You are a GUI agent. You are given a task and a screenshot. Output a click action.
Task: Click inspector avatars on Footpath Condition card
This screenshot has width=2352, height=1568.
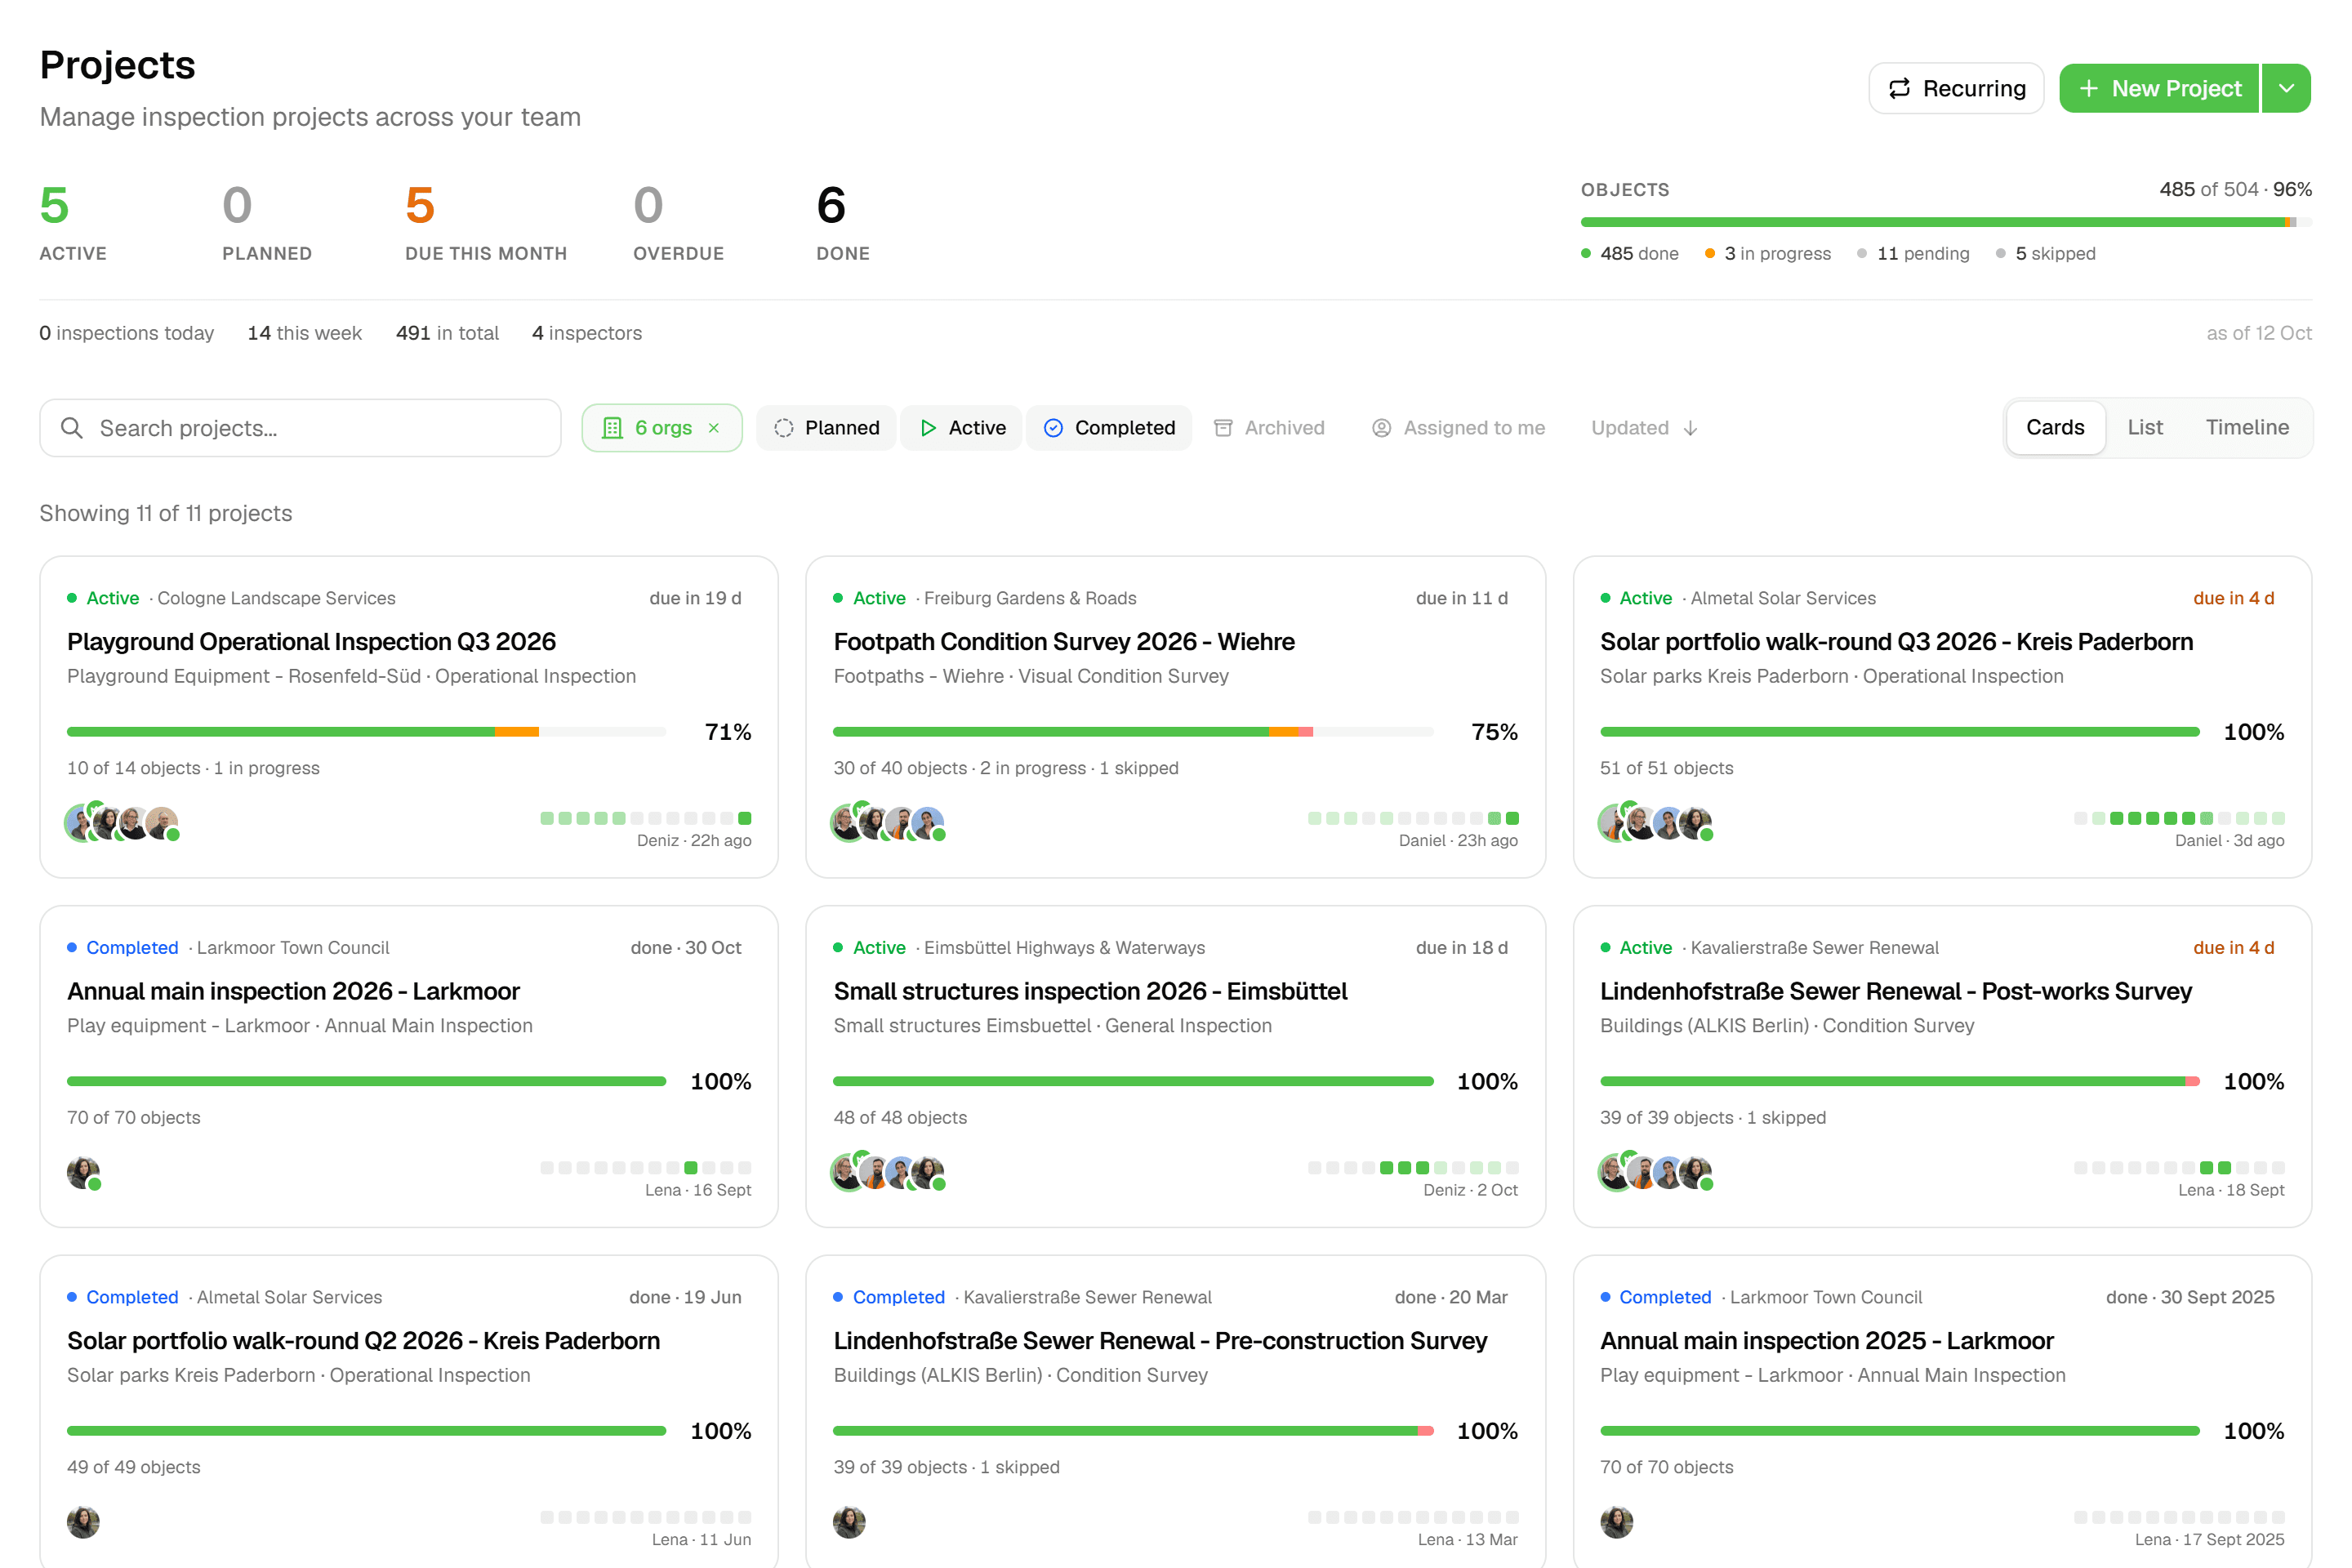click(x=889, y=823)
